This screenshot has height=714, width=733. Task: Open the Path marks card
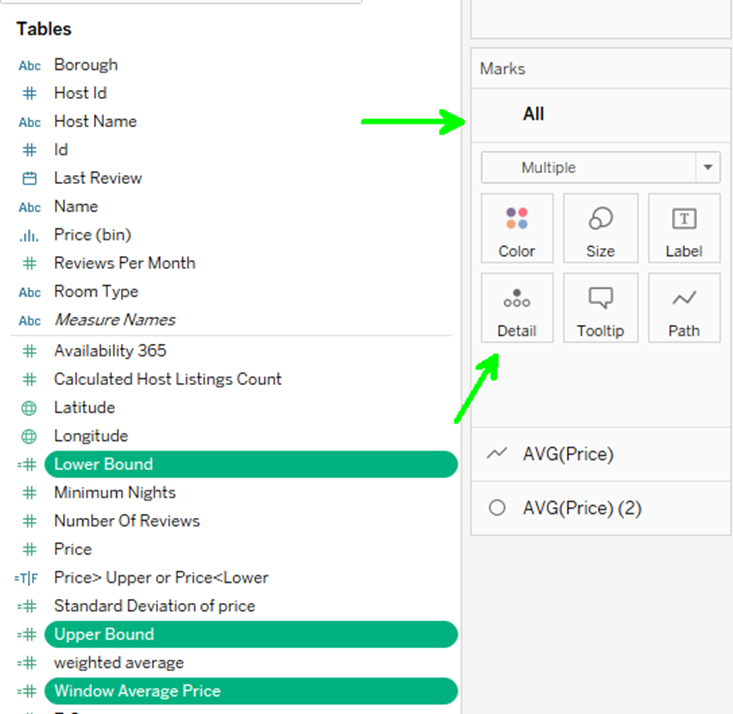click(684, 308)
